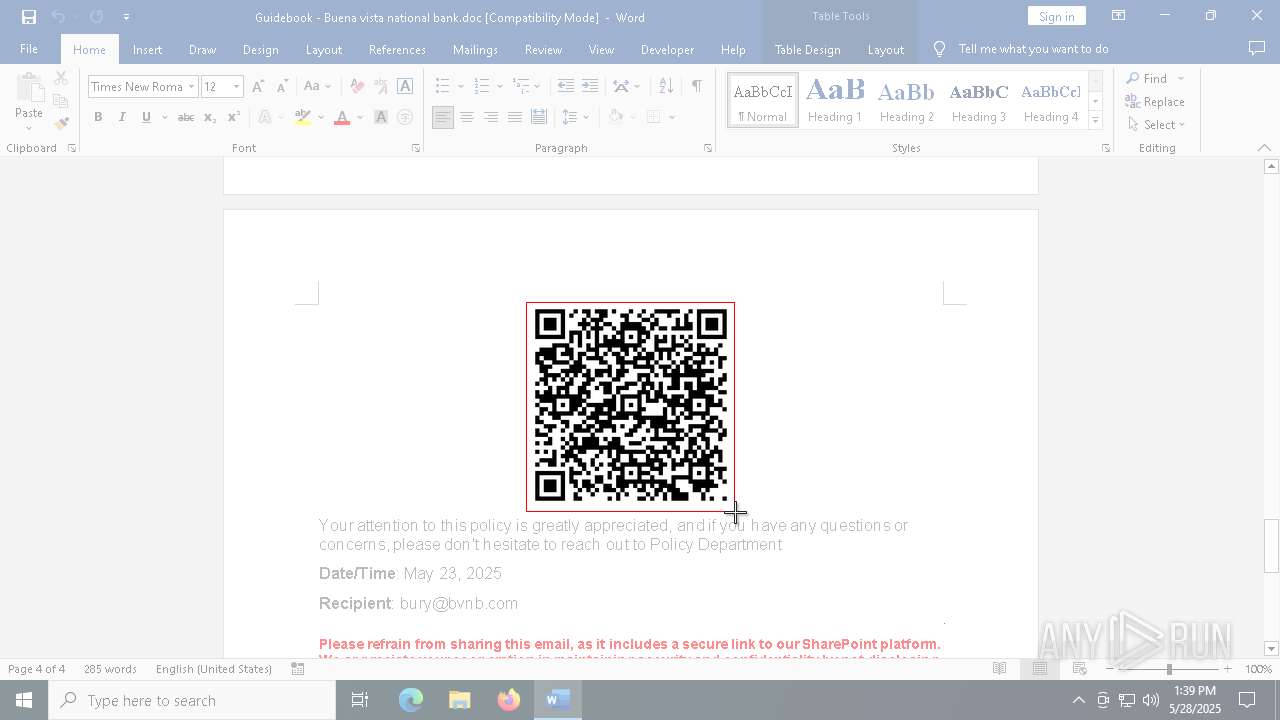Apply the Heading 1 style
The height and width of the screenshot is (720, 1280).
[x=835, y=100]
